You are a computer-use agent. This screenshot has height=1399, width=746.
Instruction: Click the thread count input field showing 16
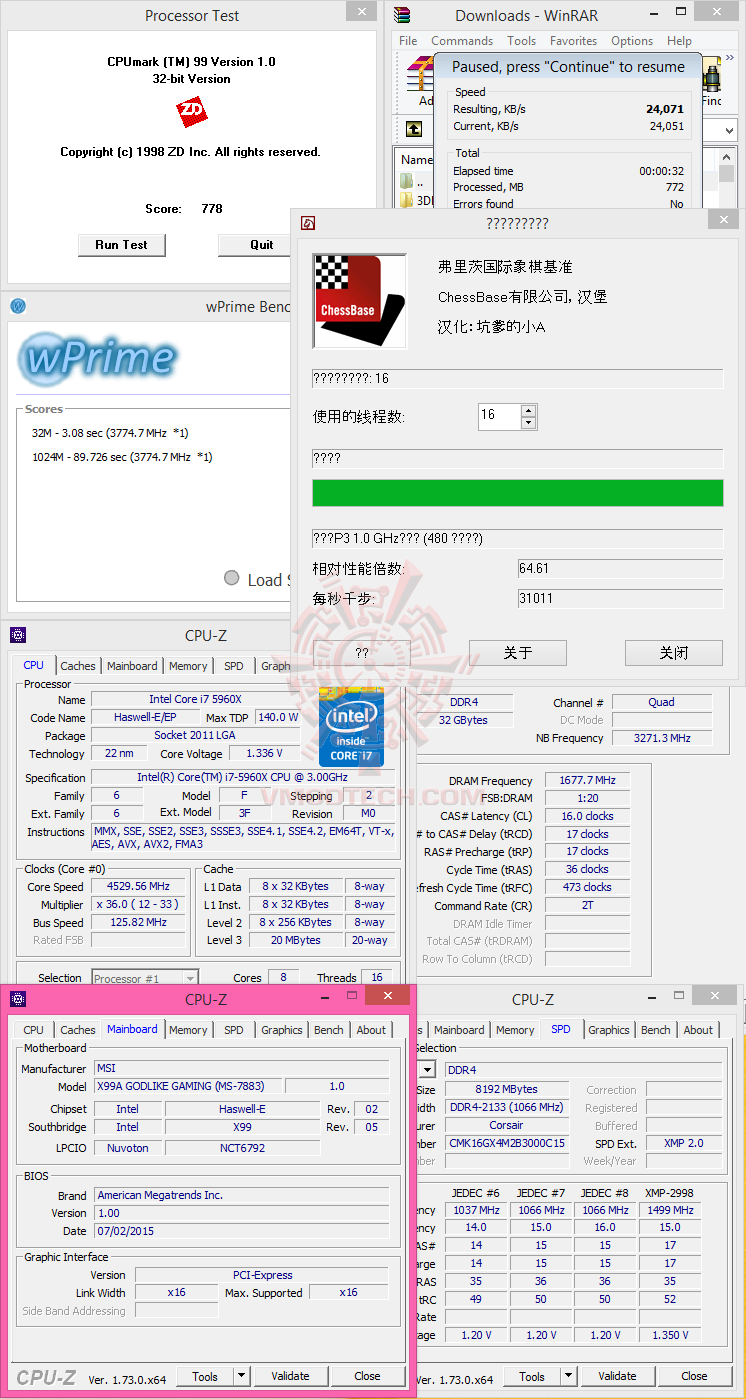click(x=500, y=416)
